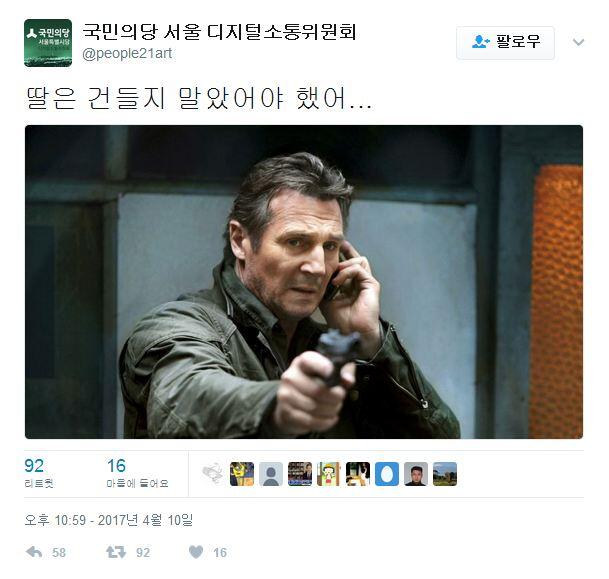Screen dimensions: 609x579
Task: Open the landscape photo avatar at row end
Action: (445, 474)
